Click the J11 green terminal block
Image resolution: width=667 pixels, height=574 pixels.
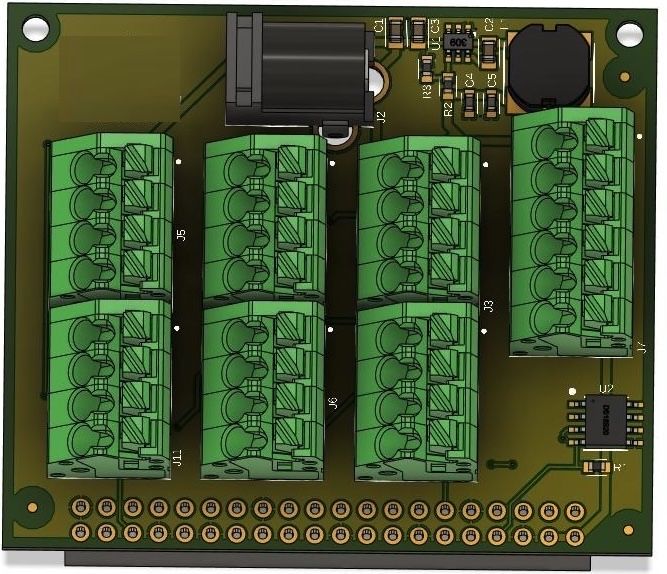click(110, 389)
